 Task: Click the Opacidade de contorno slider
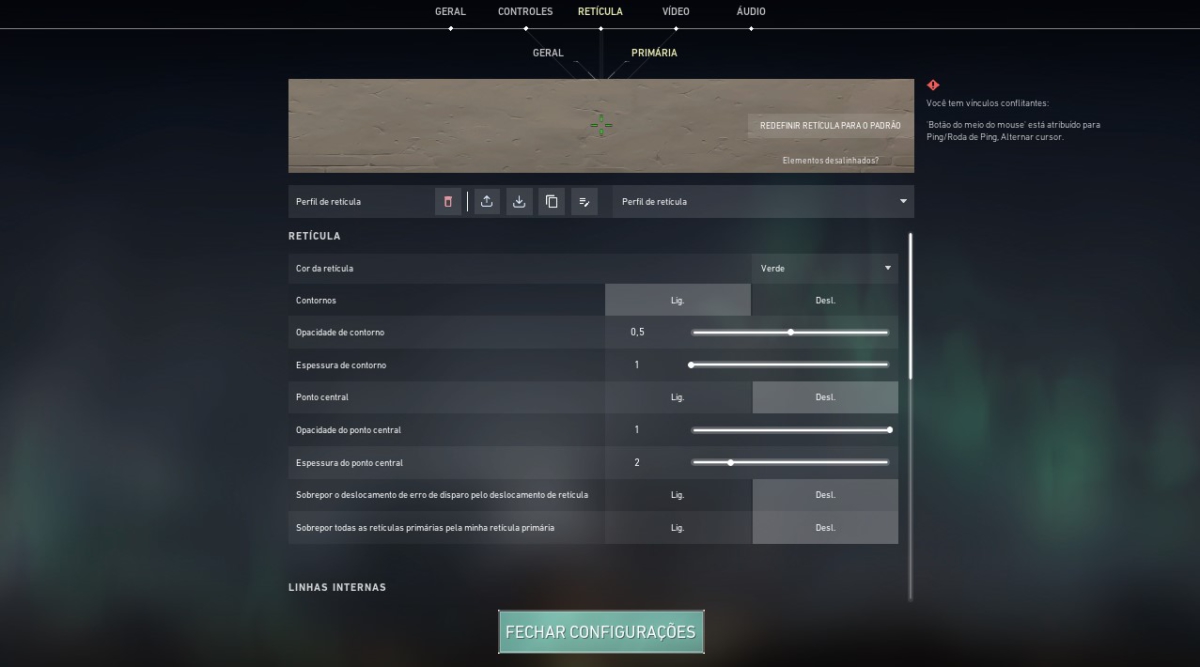pos(789,332)
